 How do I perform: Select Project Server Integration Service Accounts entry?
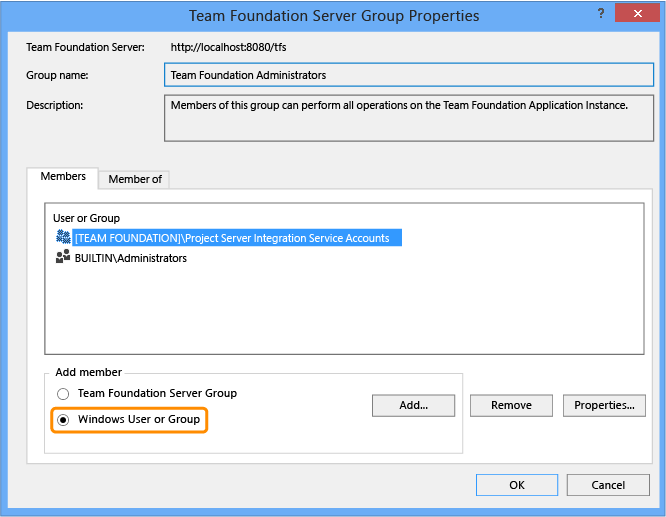coord(237,238)
